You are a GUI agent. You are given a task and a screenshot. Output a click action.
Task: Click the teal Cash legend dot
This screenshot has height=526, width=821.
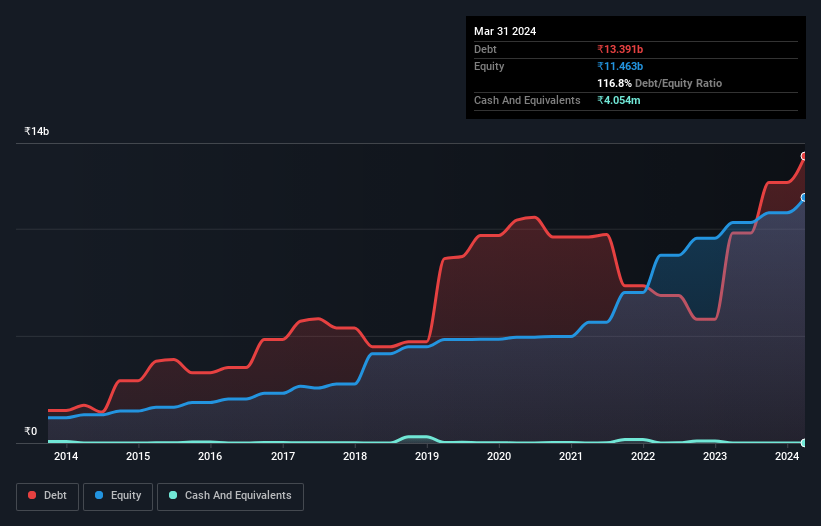[x=173, y=495]
